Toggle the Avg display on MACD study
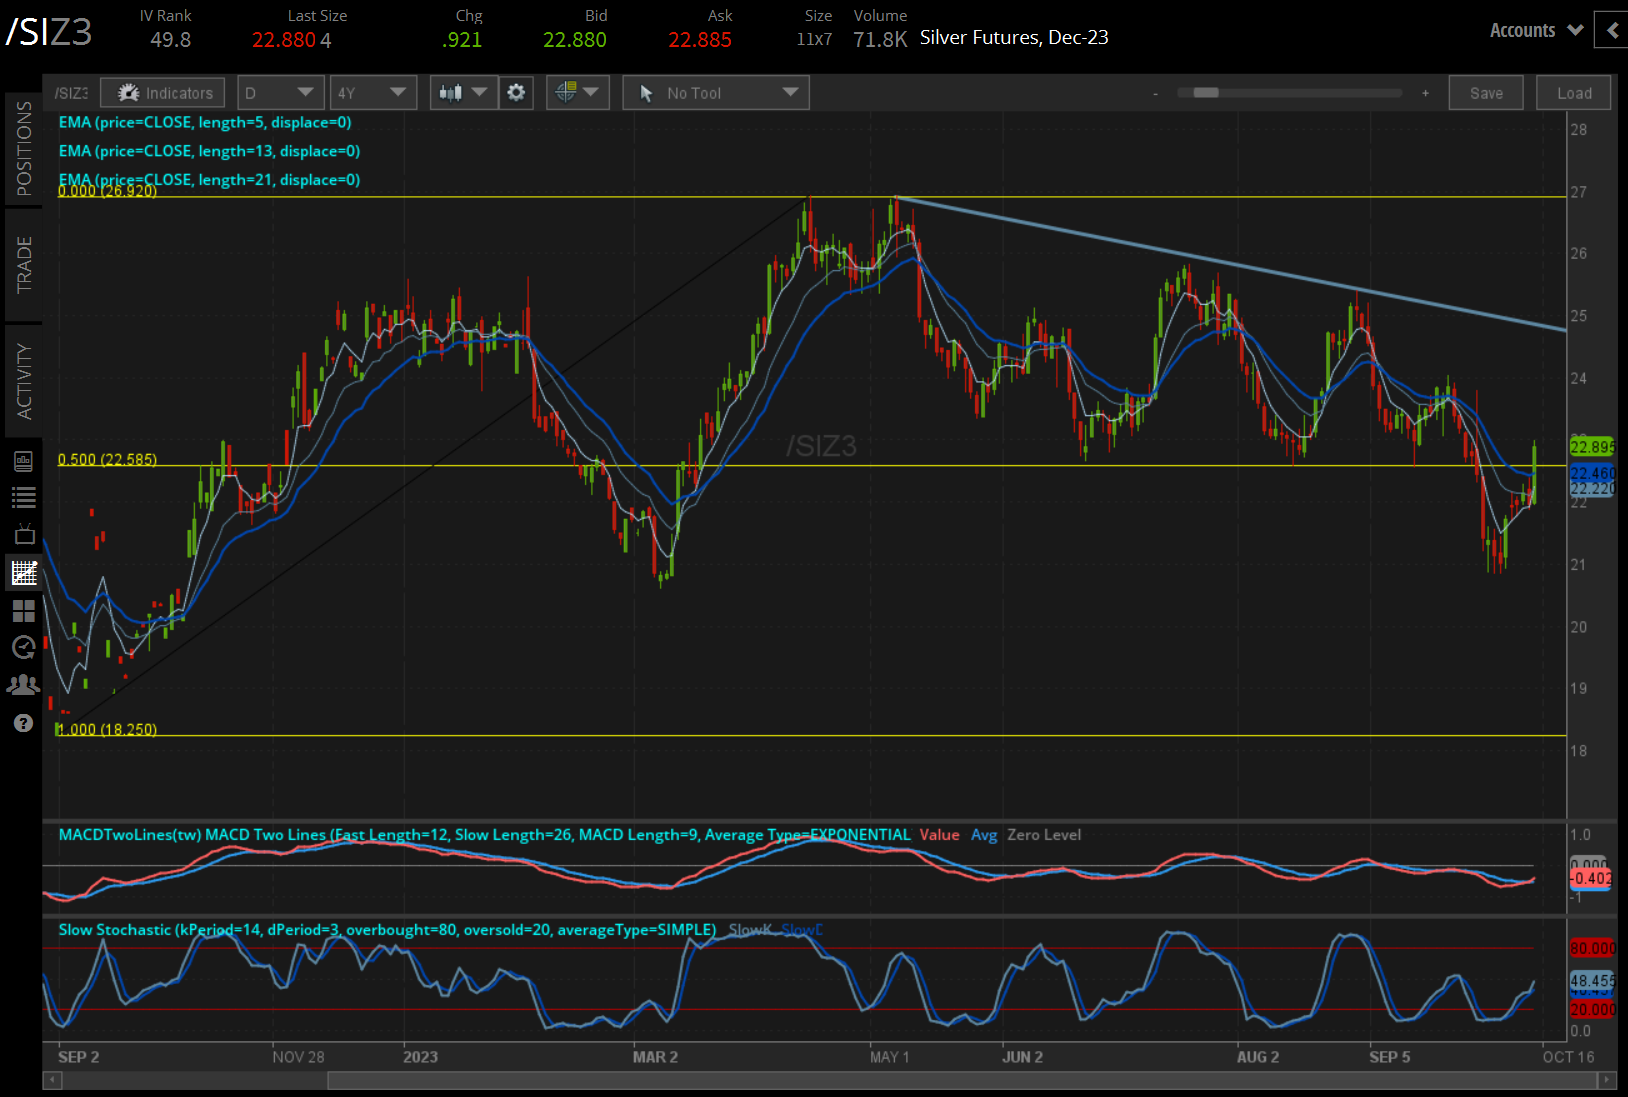Viewport: 1628px width, 1097px height. [984, 835]
